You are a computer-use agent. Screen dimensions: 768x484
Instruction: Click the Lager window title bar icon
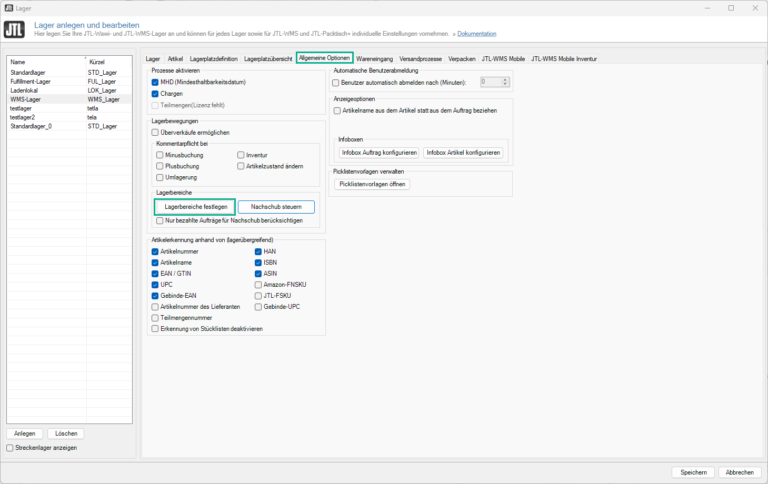pyautogui.click(x=8, y=7)
